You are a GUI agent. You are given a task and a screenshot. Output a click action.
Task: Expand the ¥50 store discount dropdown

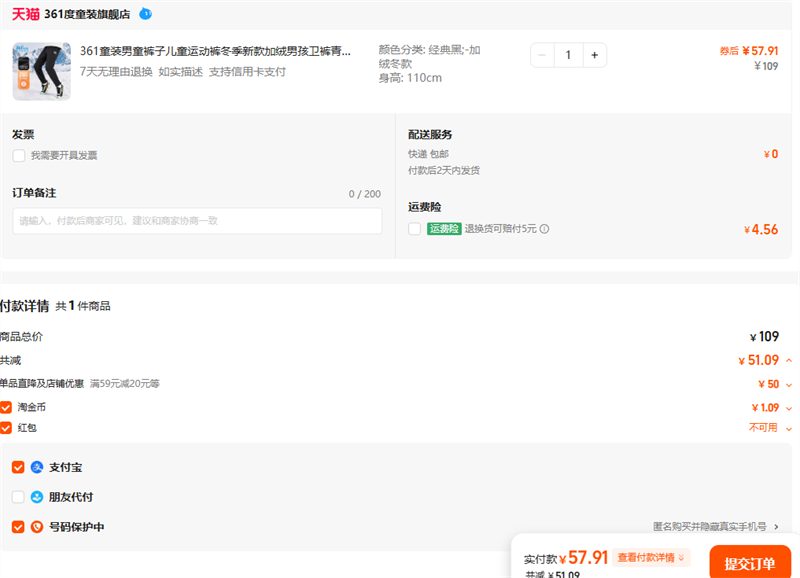(789, 385)
